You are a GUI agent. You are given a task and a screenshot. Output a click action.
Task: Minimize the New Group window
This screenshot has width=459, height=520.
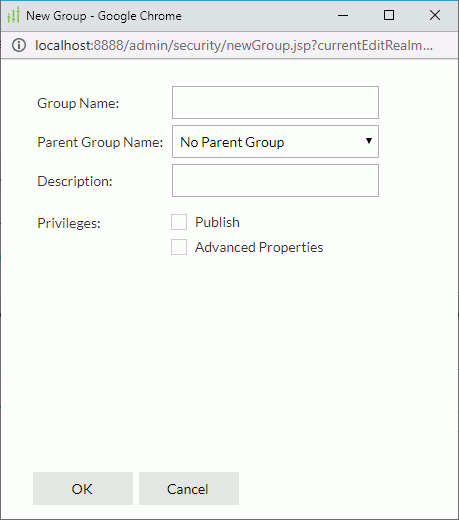[x=343, y=15]
